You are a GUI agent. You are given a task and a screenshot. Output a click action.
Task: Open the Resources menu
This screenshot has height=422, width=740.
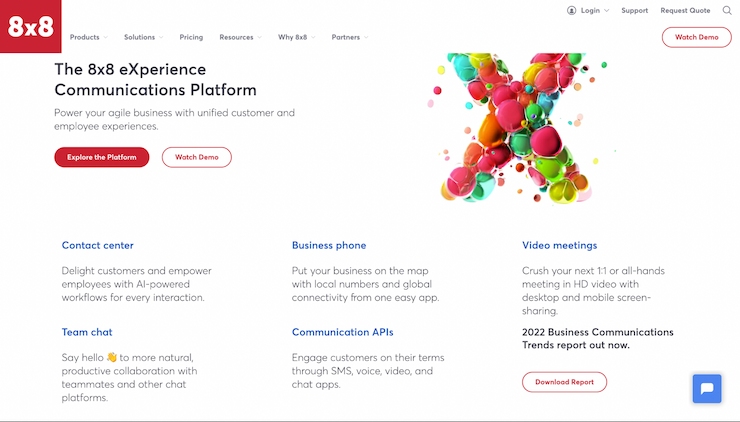tap(236, 37)
